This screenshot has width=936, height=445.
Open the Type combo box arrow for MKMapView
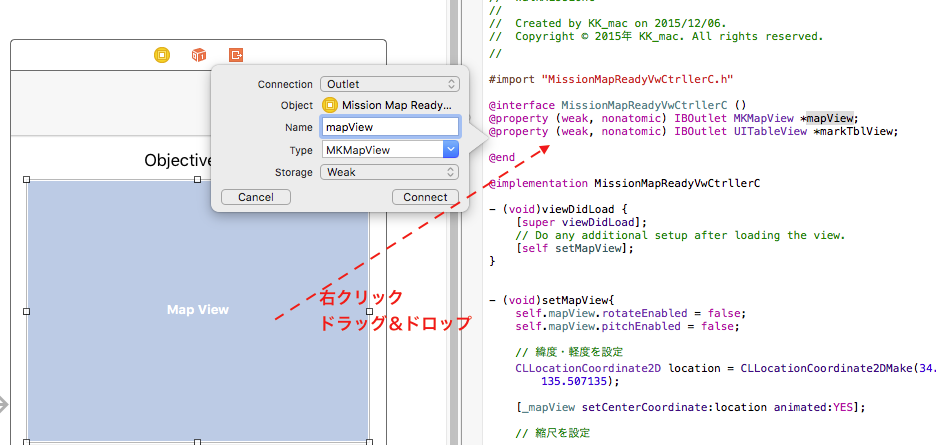click(451, 150)
